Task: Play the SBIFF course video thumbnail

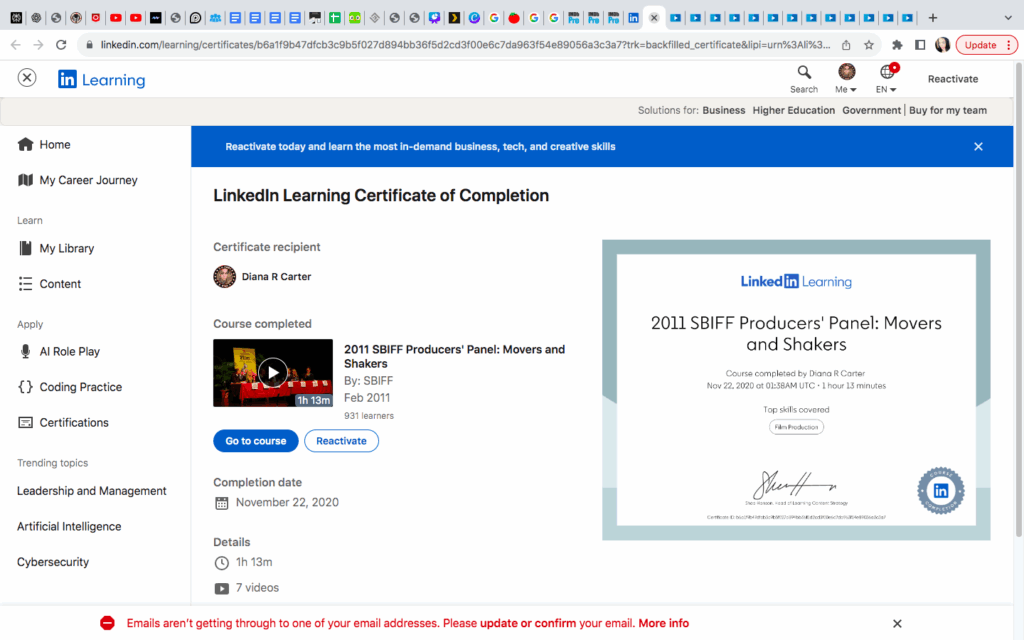Action: coord(273,373)
